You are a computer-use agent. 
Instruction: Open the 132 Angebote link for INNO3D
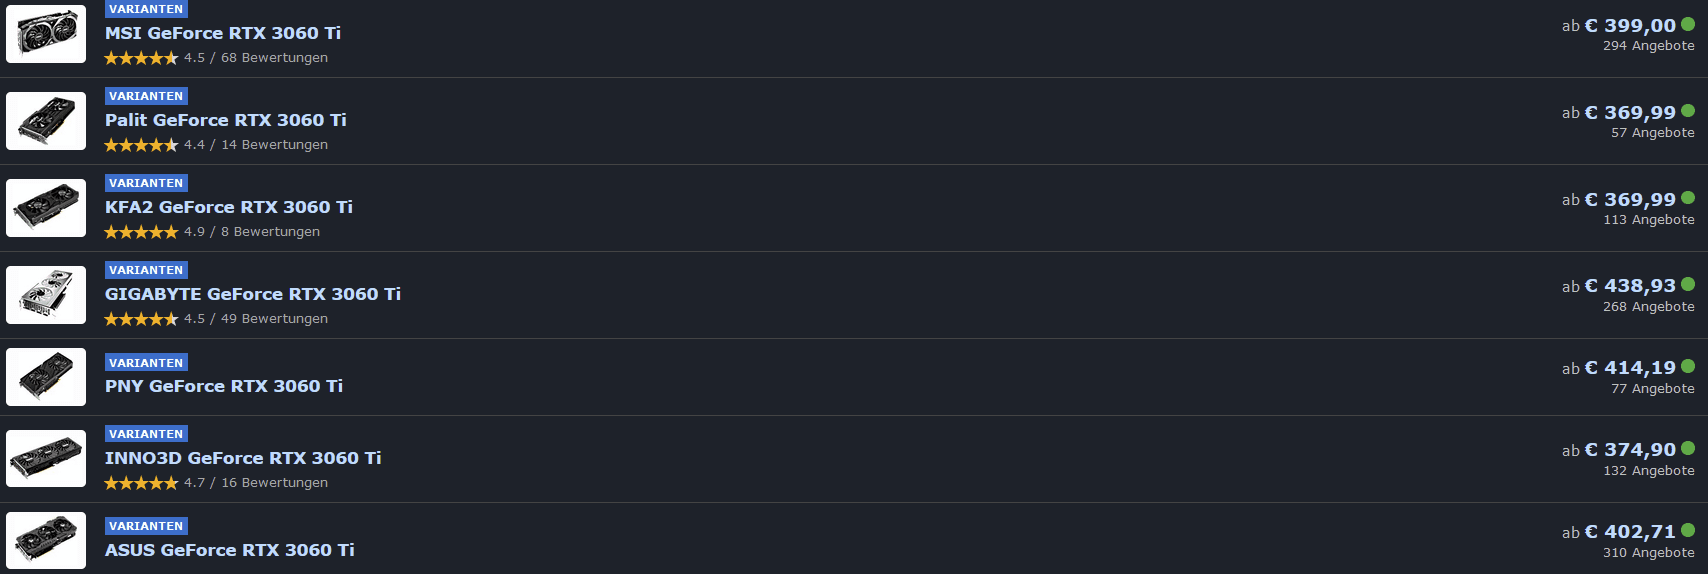(x=1649, y=471)
